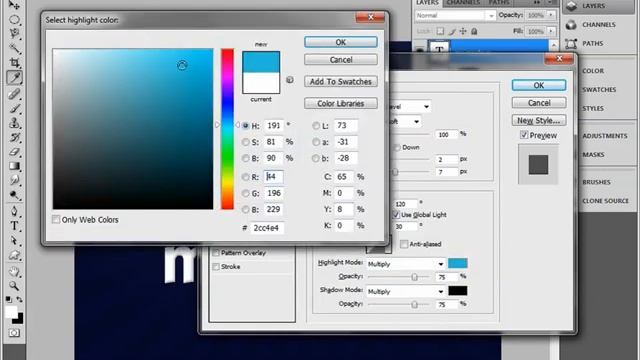The image size is (640, 360).
Task: Select the L lightness radio button
Action: click(316, 126)
